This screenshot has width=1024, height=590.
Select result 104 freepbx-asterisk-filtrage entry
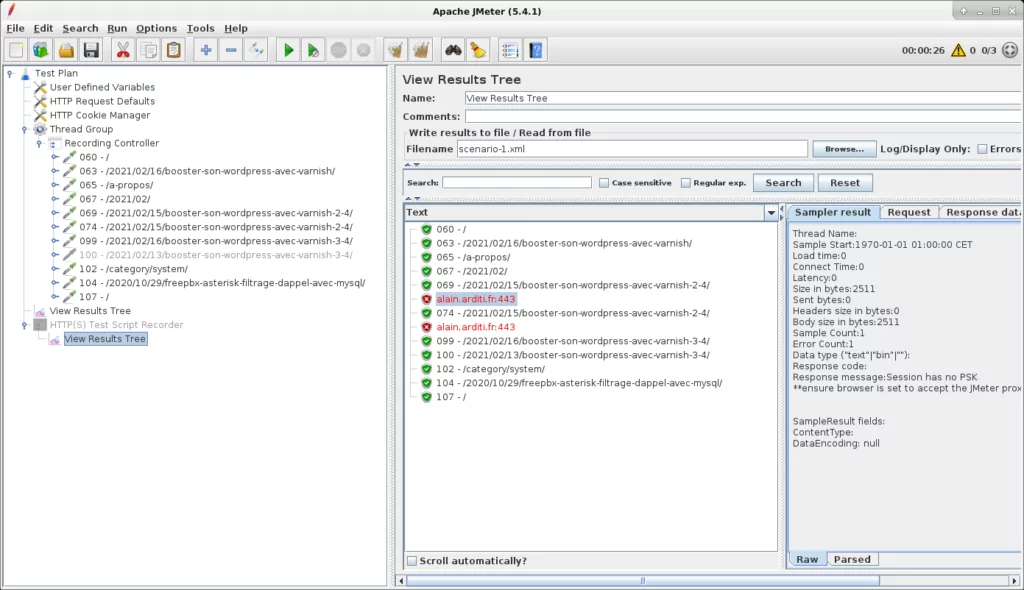tap(579, 383)
